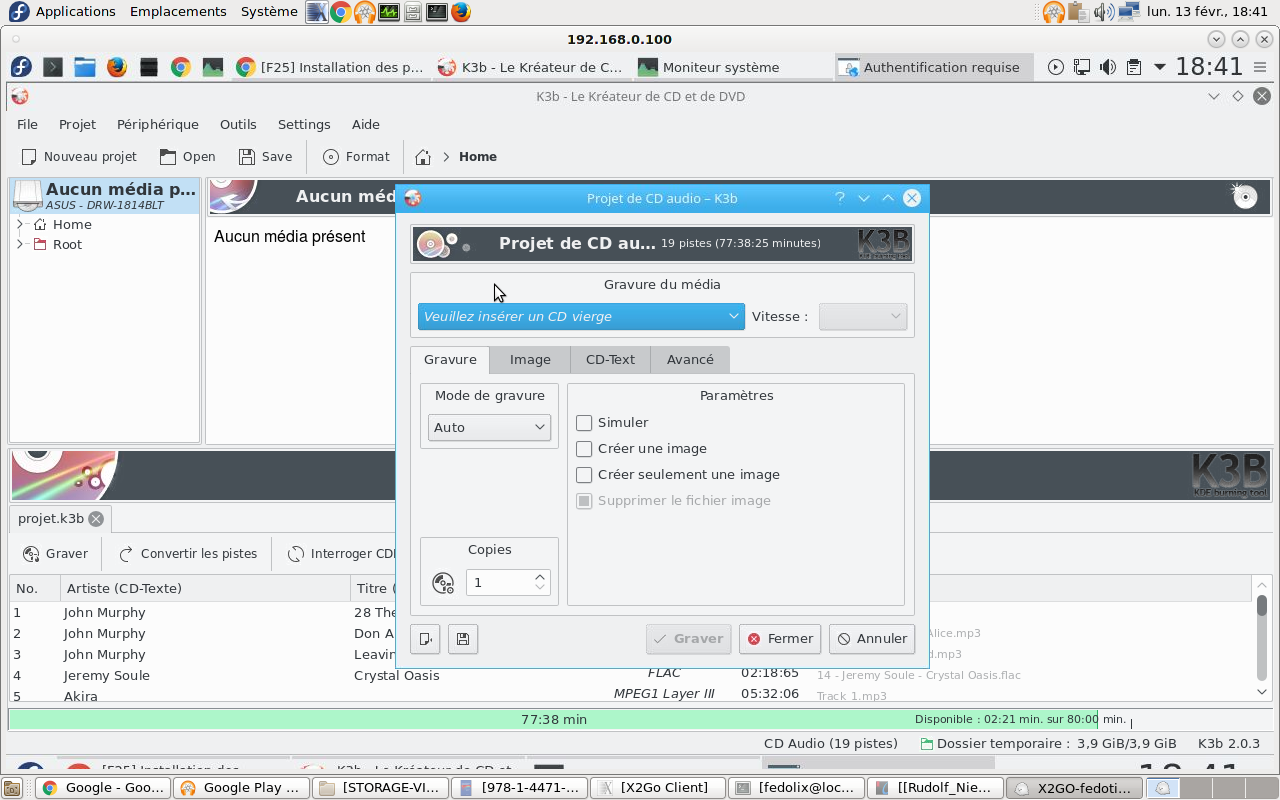Viewport: 1280px width, 800px height.
Task: Decrease the Copies count with down arrow
Action: click(540, 588)
